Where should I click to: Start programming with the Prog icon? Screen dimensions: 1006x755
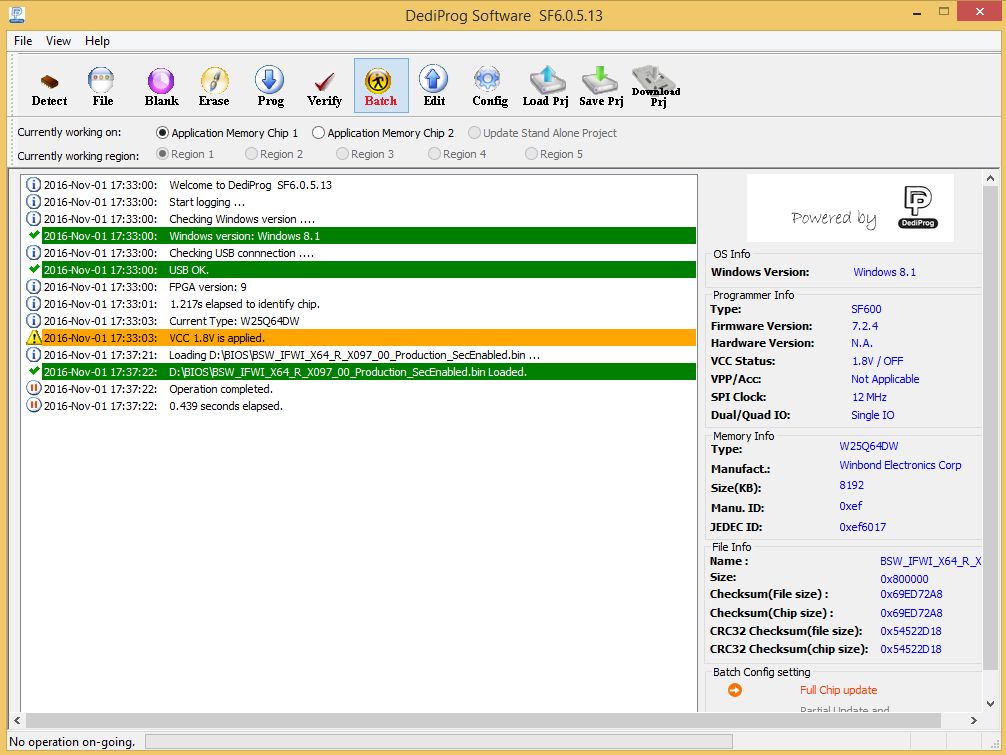(x=270, y=86)
